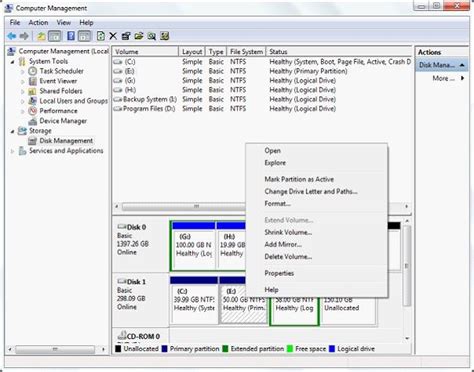Click the Up one level folder icon
This screenshot has height=372, width=474.
pos(41,36)
